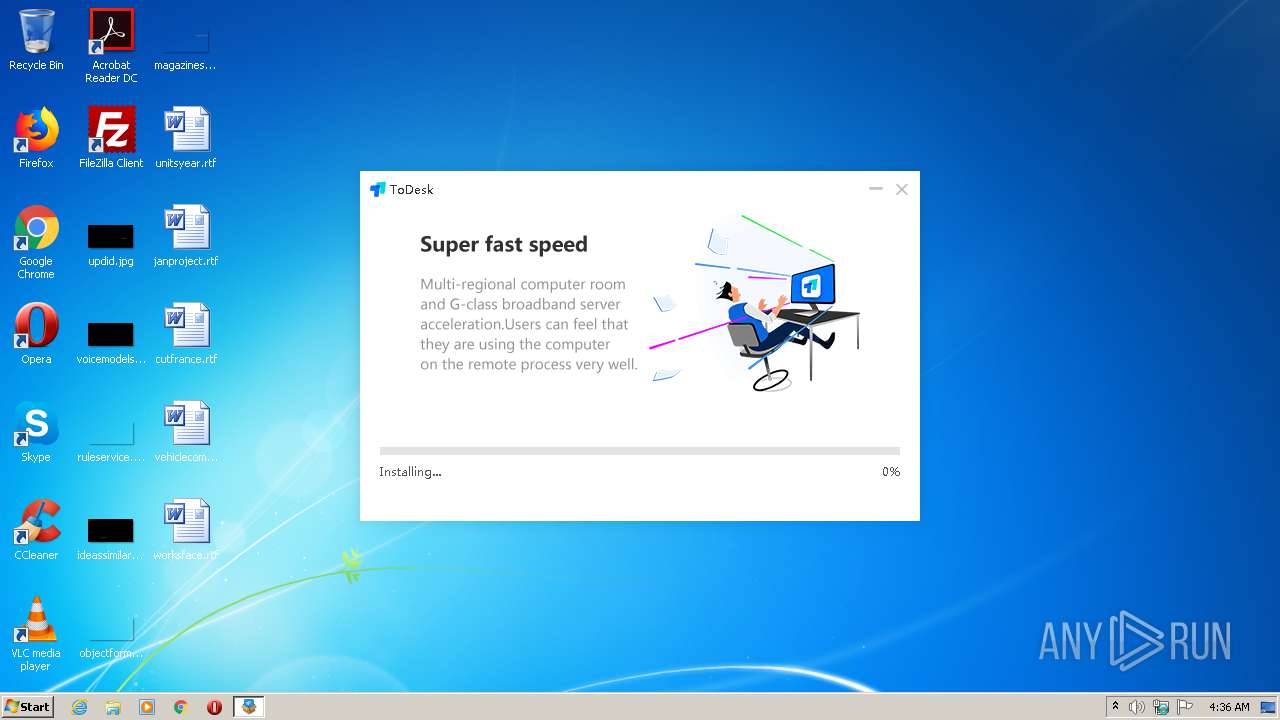Select voicemodels desktop file
This screenshot has width=1280, height=720.
[x=111, y=341]
